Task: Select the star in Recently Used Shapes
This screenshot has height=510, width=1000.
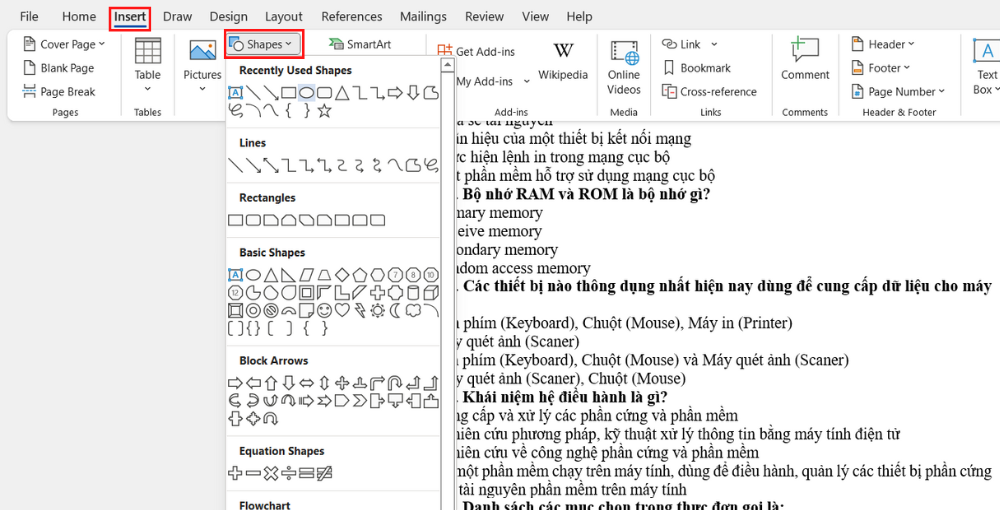Action: coord(325,111)
